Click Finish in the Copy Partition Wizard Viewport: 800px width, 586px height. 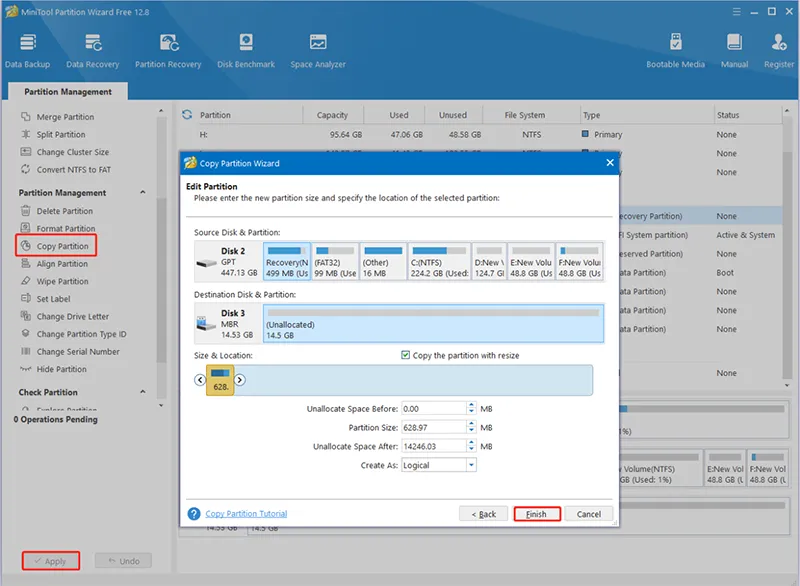click(x=537, y=514)
